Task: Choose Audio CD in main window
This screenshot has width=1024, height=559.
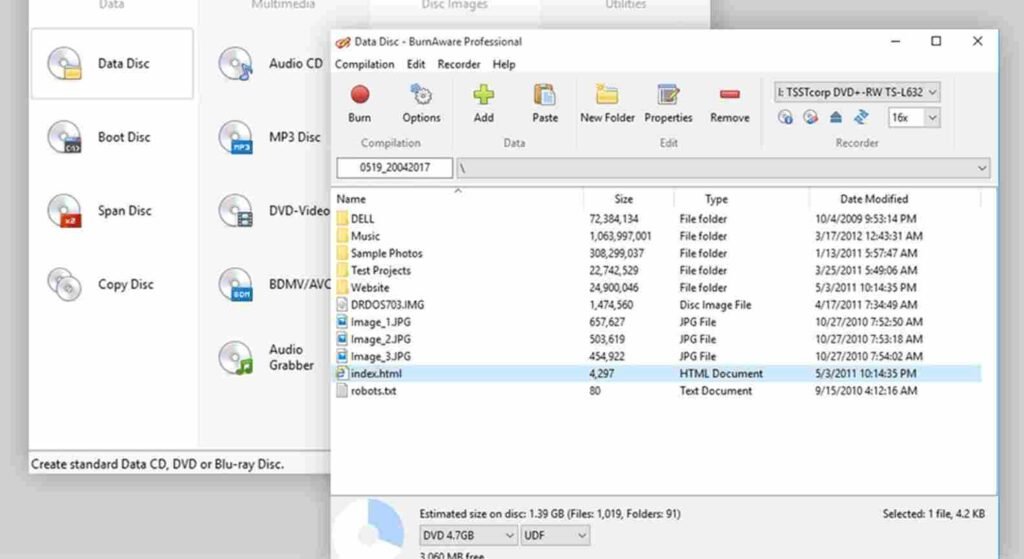Action: pyautogui.click(x=271, y=63)
